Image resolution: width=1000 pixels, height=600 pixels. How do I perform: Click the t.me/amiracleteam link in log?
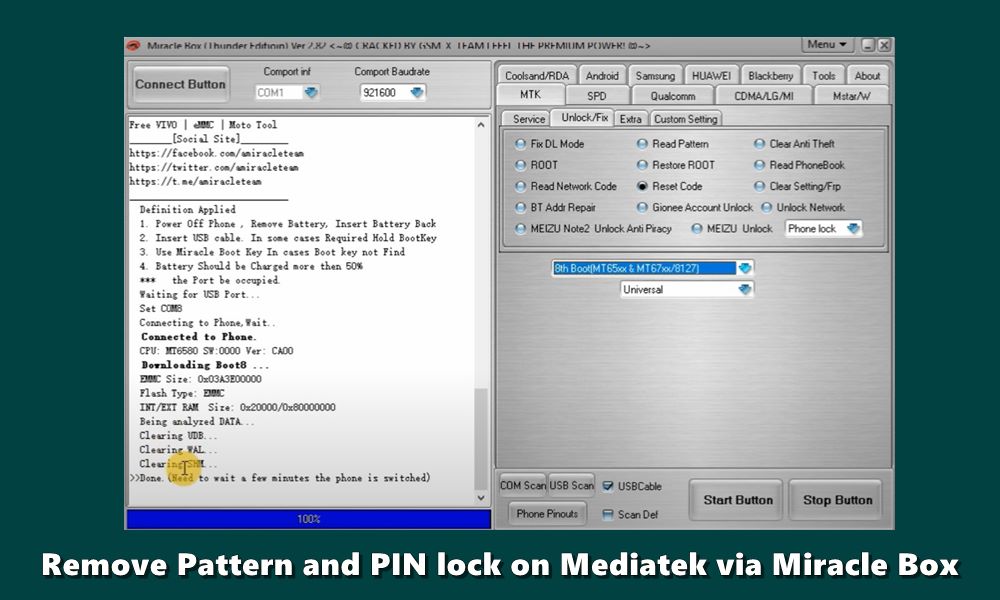pos(195,181)
